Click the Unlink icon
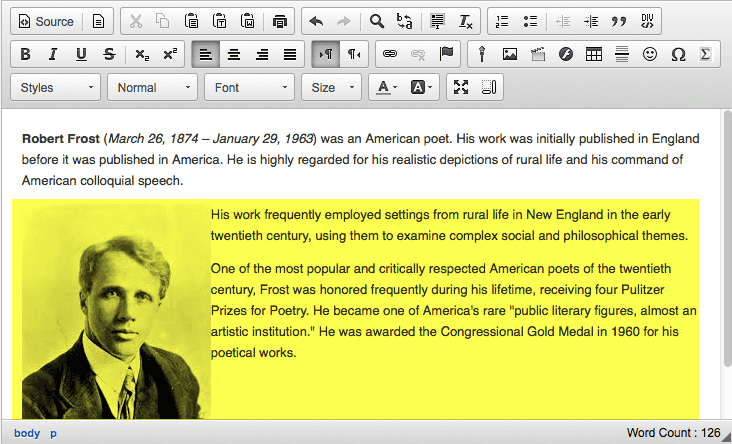This screenshot has width=732, height=444. [x=418, y=54]
